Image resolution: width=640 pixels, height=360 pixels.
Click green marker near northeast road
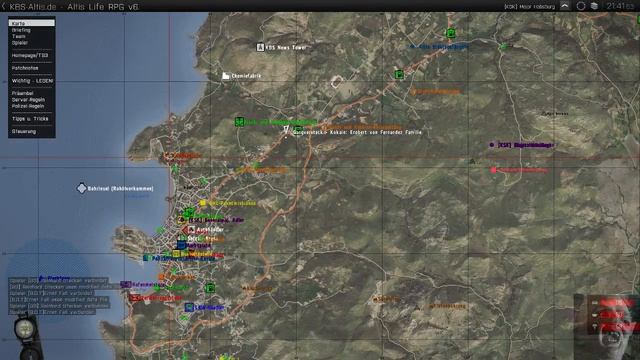399,74
